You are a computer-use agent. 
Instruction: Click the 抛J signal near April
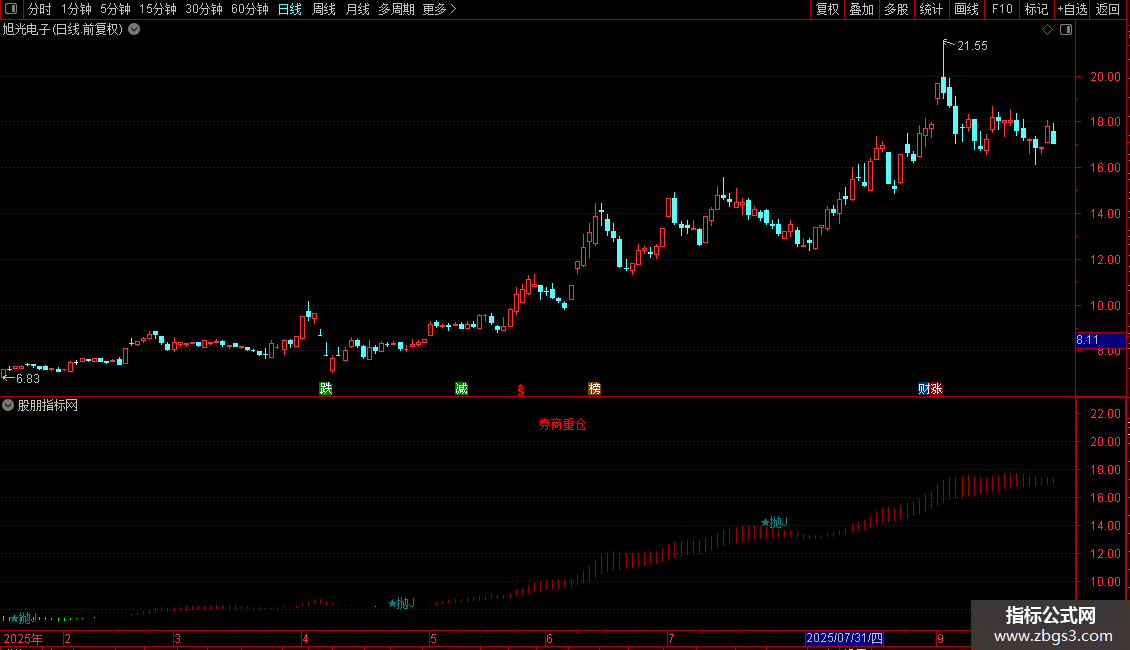tap(401, 603)
